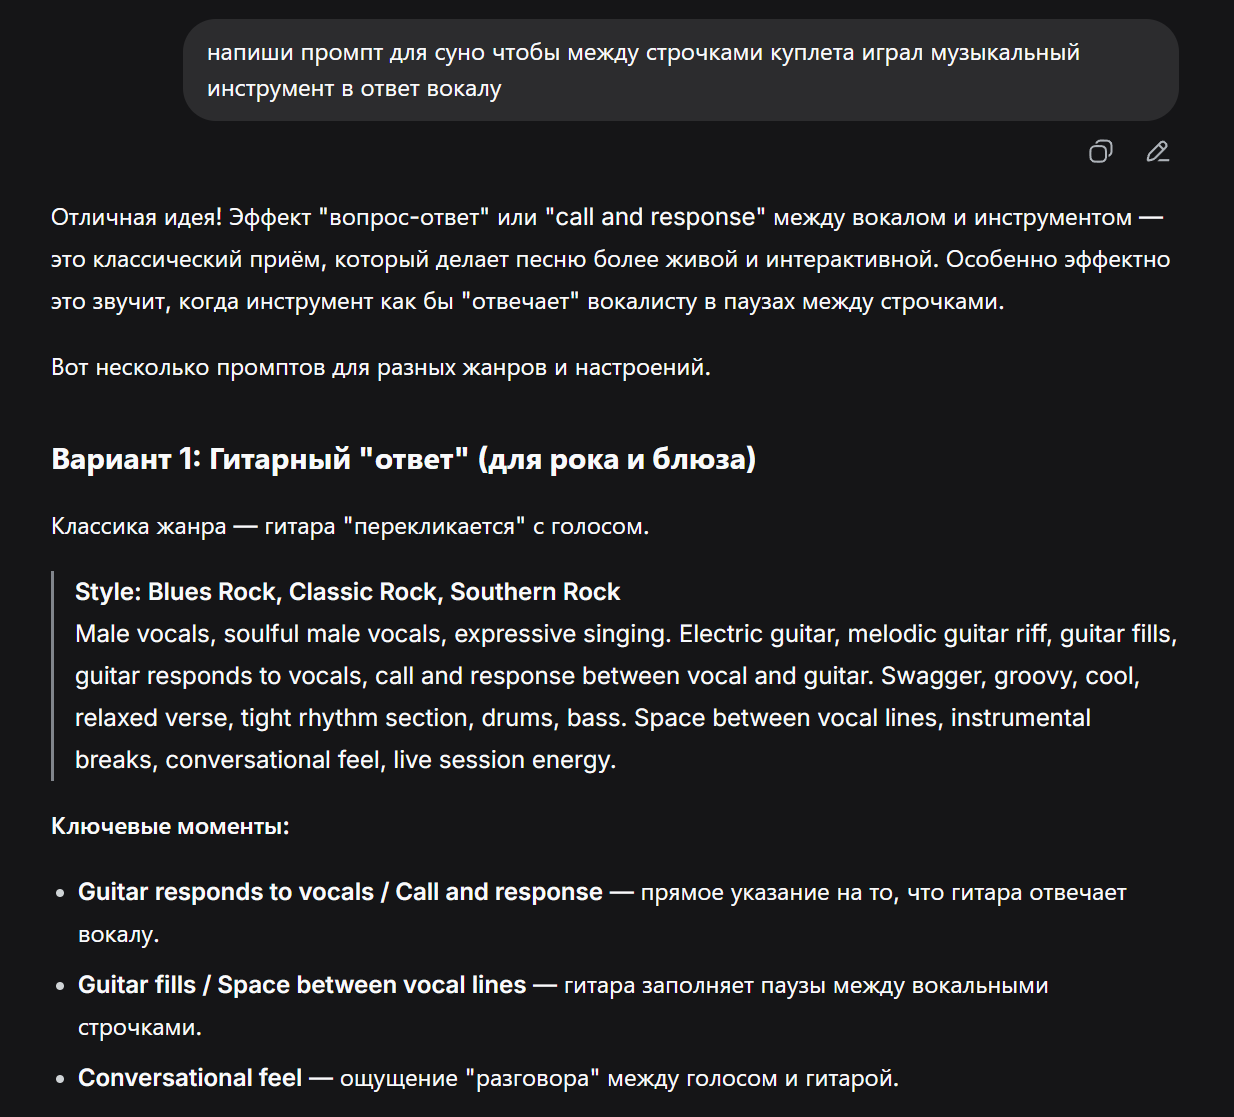Click the "Ключевые моменты:" label
Image resolution: width=1234 pixels, height=1117 pixels.
coord(170,826)
